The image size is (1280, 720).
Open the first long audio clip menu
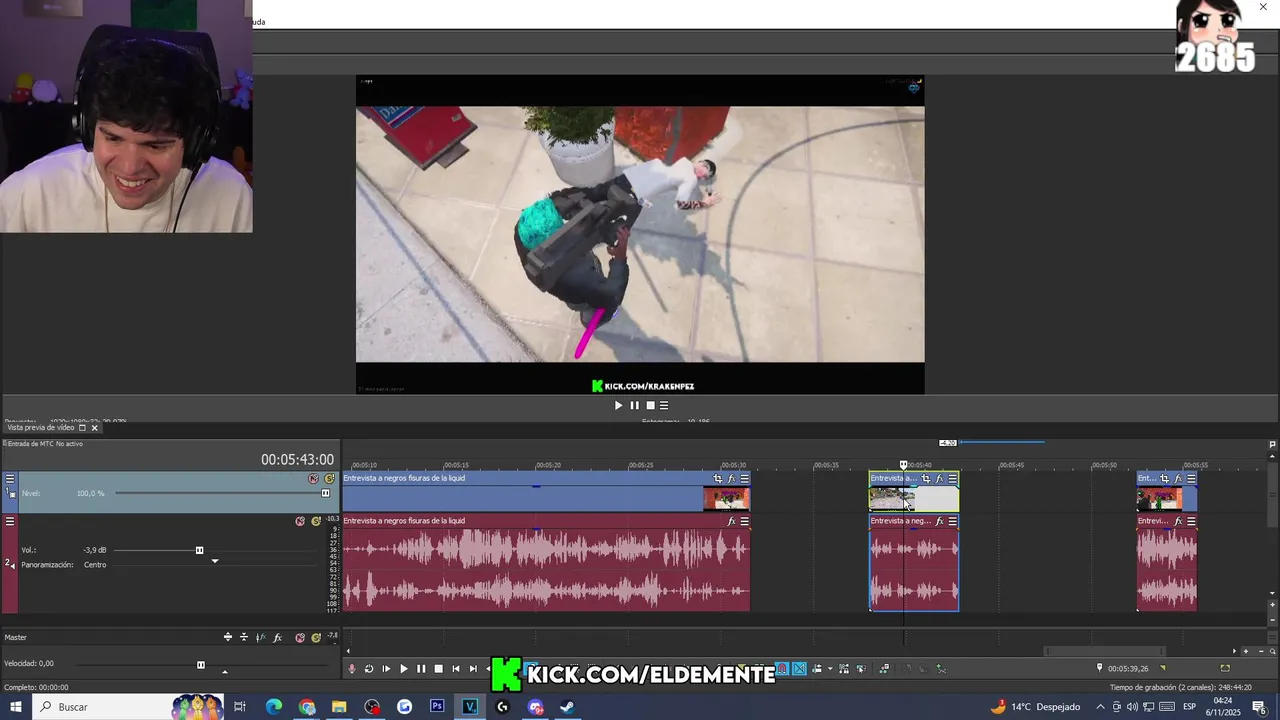pyautogui.click(x=744, y=521)
